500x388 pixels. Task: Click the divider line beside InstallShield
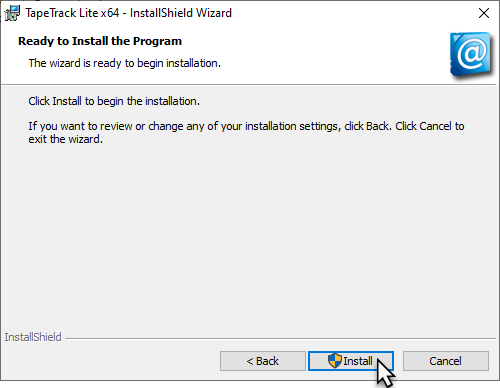(280, 339)
